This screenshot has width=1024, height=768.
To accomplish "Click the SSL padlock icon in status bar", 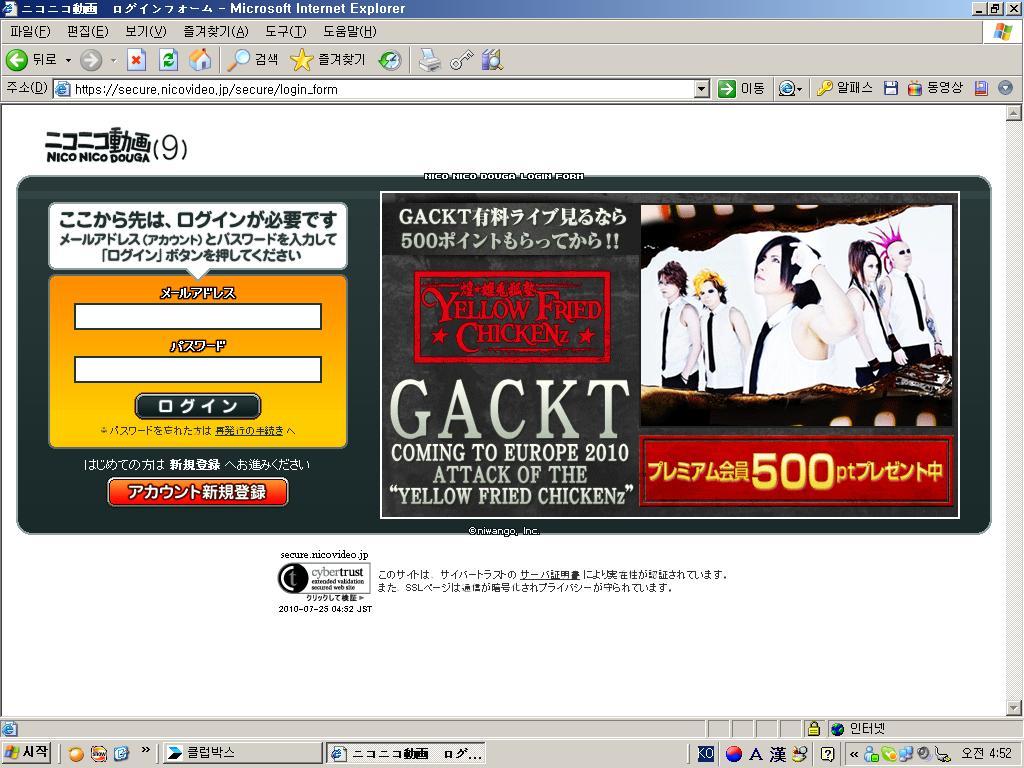I will tap(813, 728).
